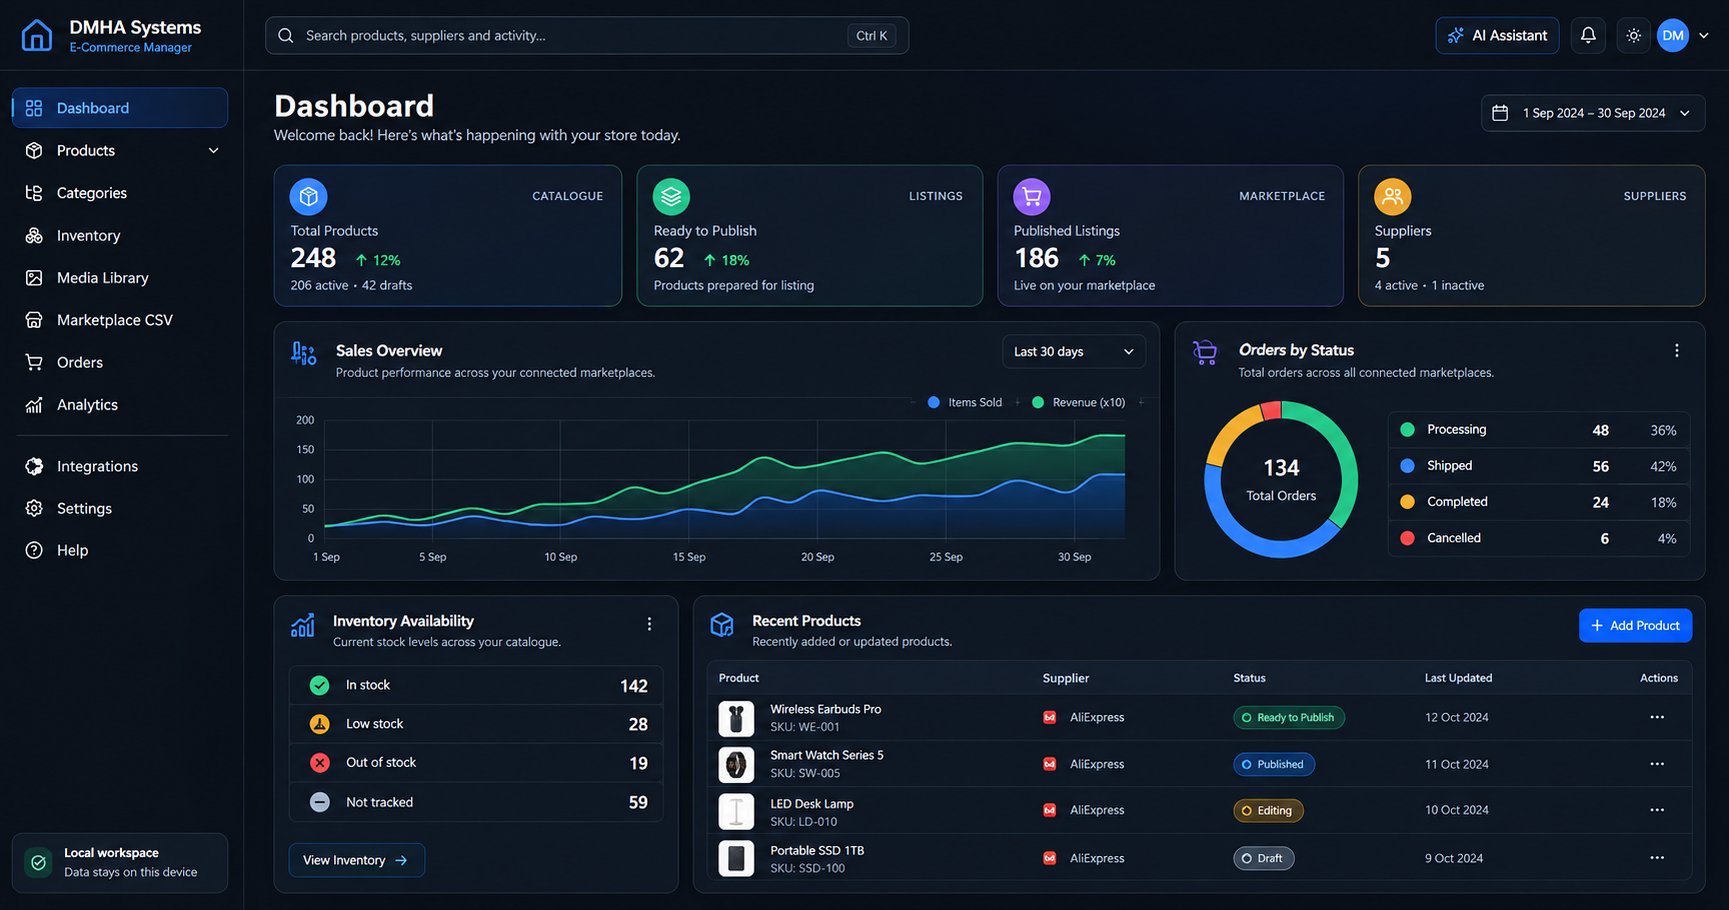The image size is (1729, 910).
Task: Open the Wireless Earbuds Pro thumbnail
Action: pyautogui.click(x=736, y=718)
